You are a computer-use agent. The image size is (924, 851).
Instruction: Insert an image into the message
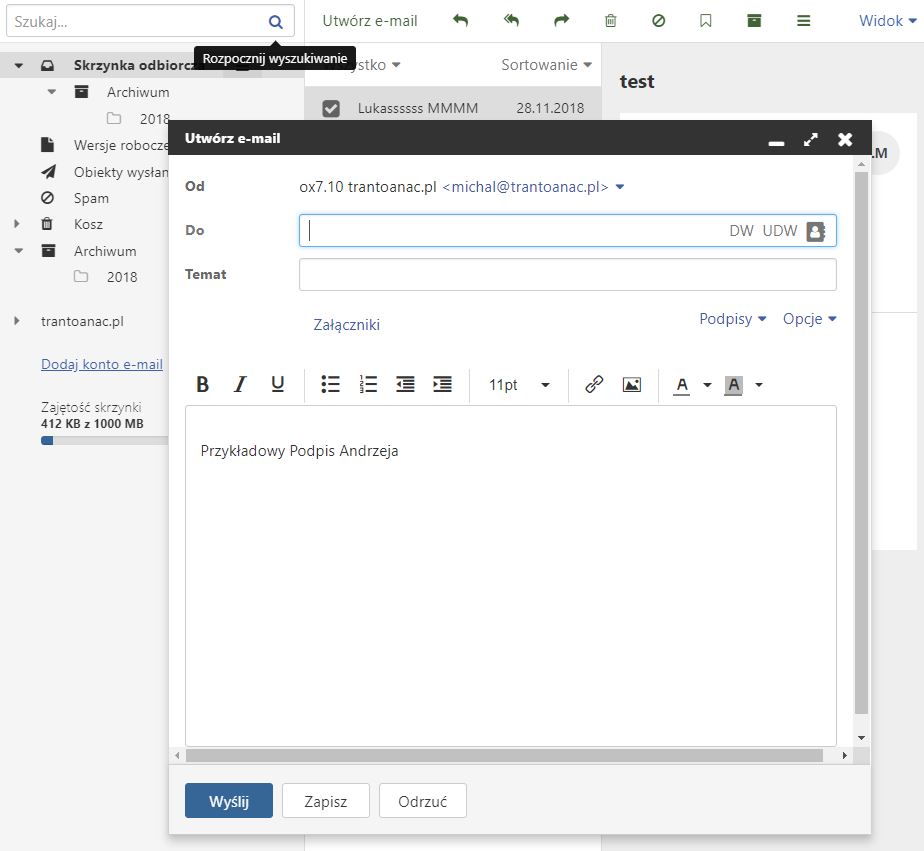tap(632, 385)
